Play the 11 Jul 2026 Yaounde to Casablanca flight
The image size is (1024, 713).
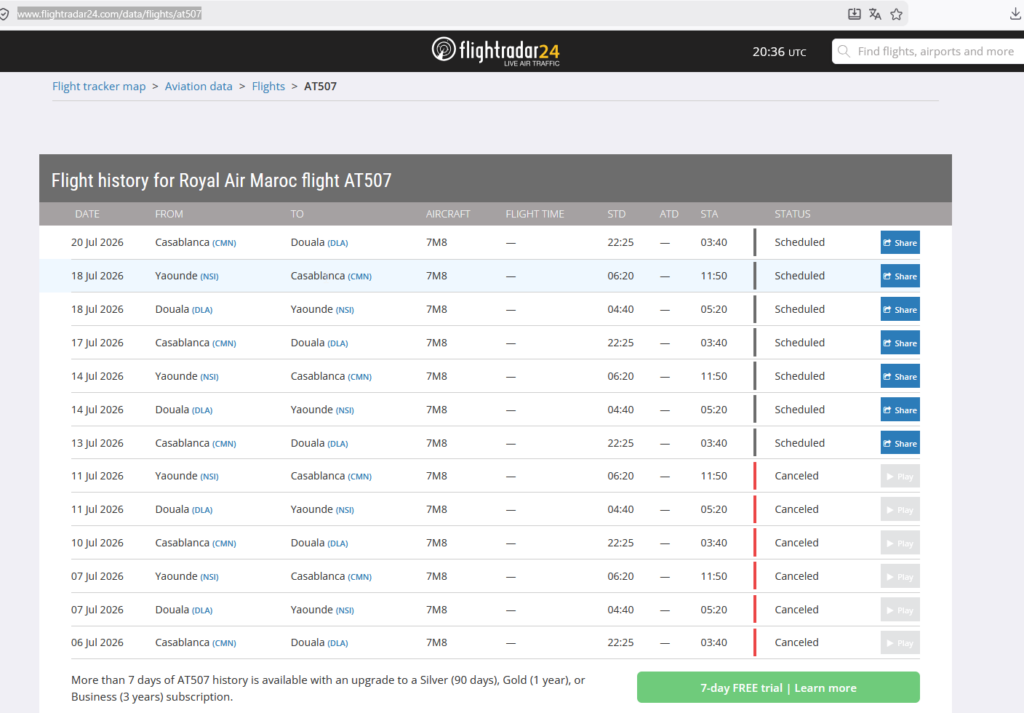[x=900, y=476]
